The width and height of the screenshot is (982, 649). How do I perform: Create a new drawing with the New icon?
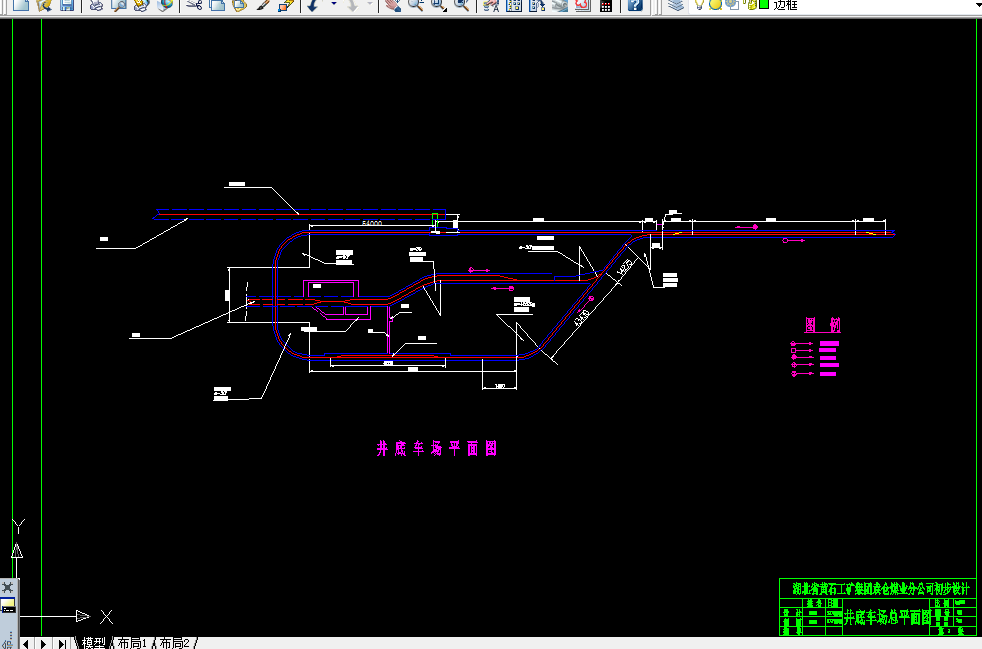[x=21, y=5]
